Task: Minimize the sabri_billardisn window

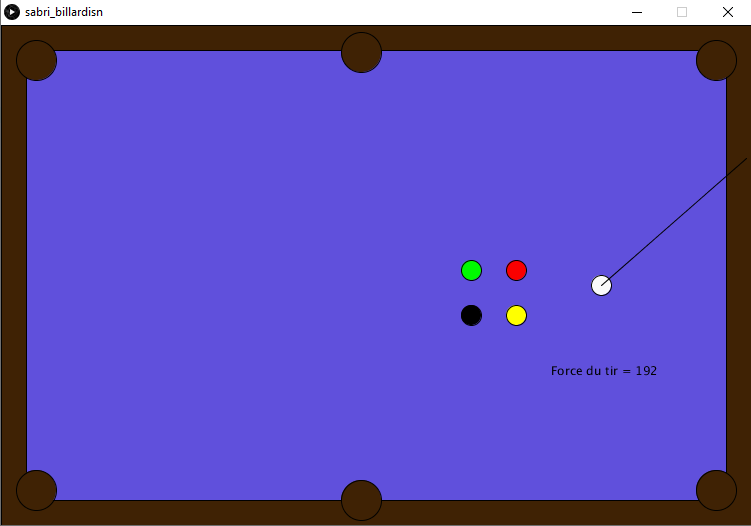Action: (x=637, y=12)
